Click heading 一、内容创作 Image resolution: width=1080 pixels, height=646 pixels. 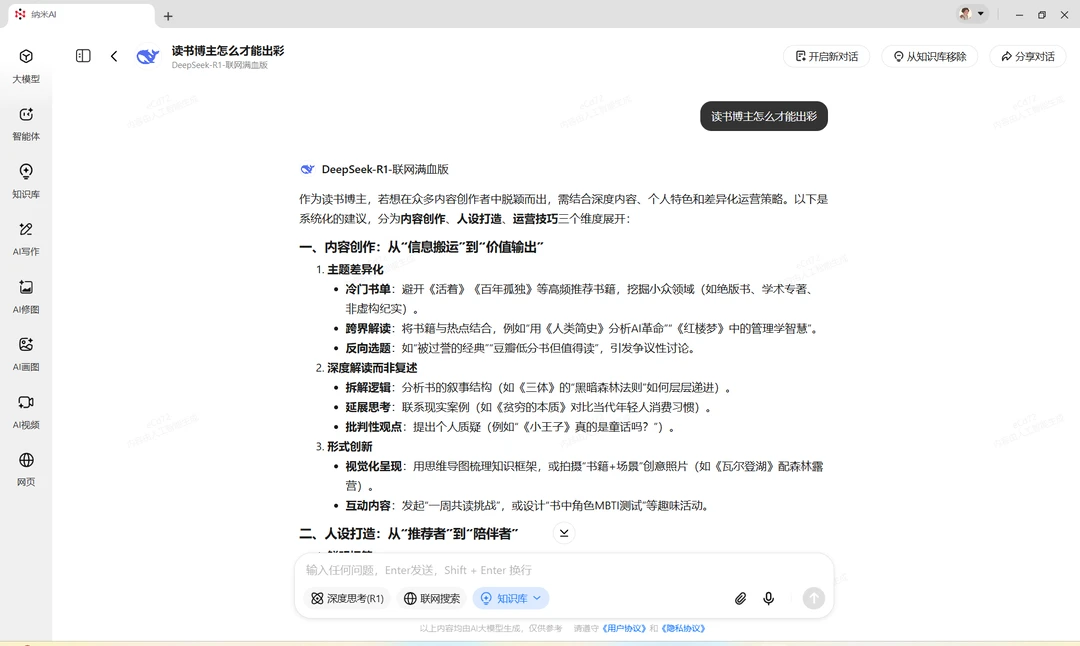click(421, 247)
